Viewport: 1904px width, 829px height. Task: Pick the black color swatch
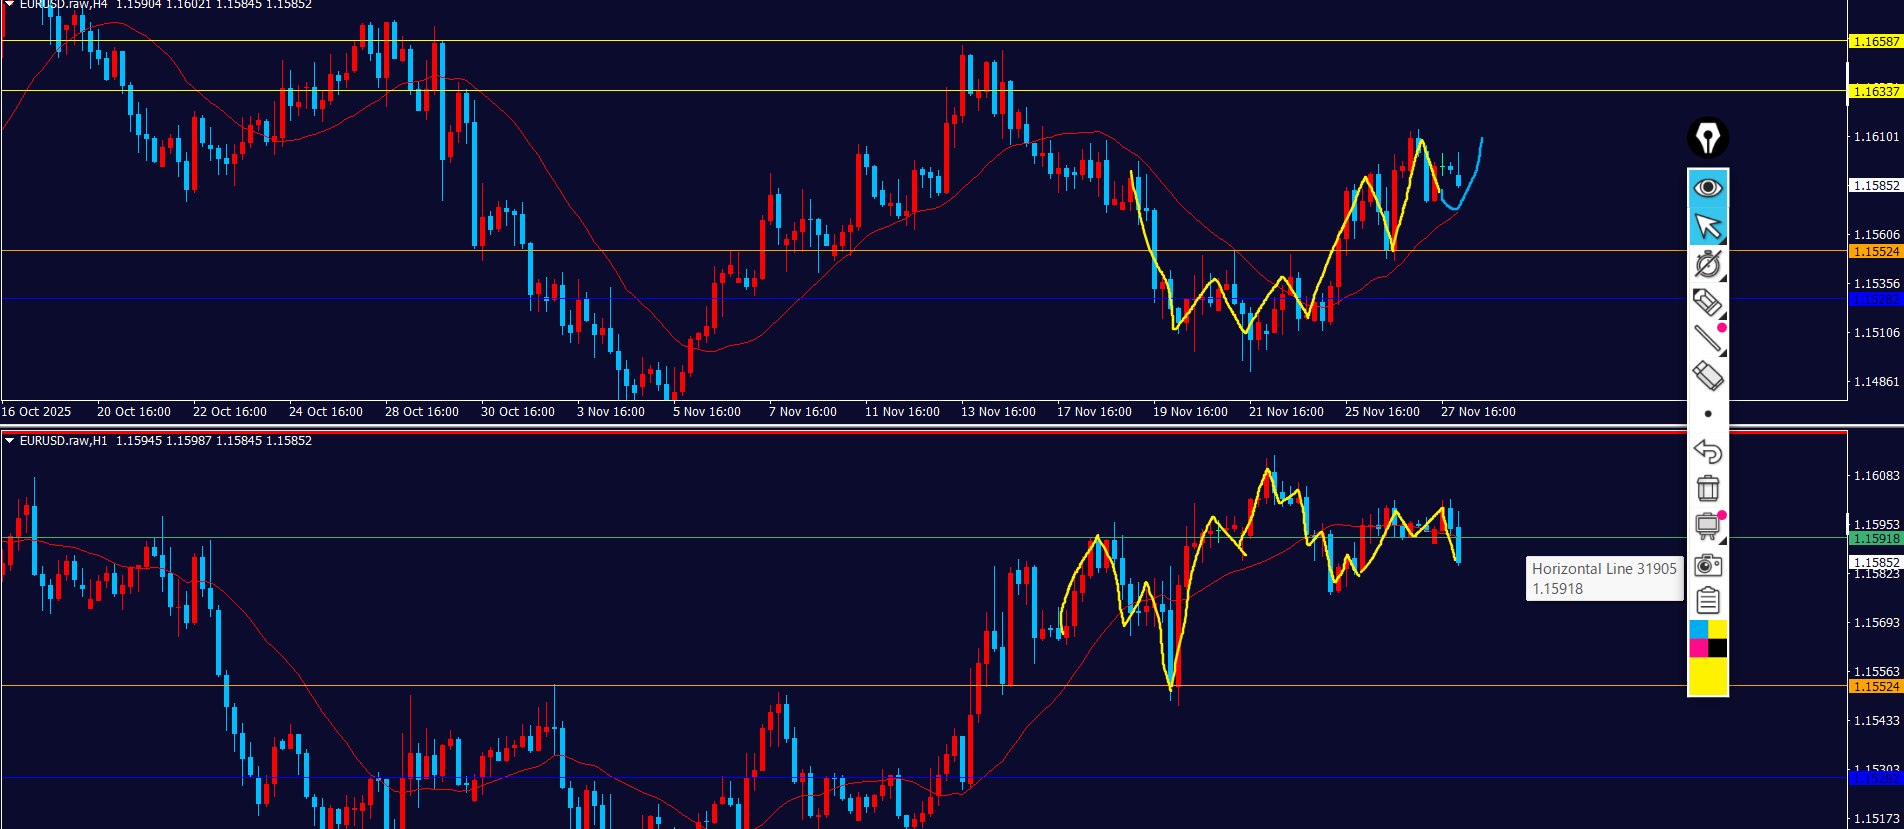click(1718, 648)
